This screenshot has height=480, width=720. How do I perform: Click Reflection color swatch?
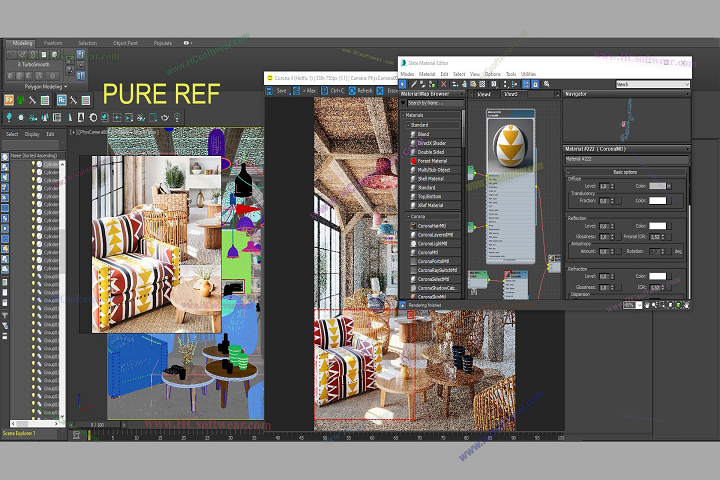click(x=657, y=226)
